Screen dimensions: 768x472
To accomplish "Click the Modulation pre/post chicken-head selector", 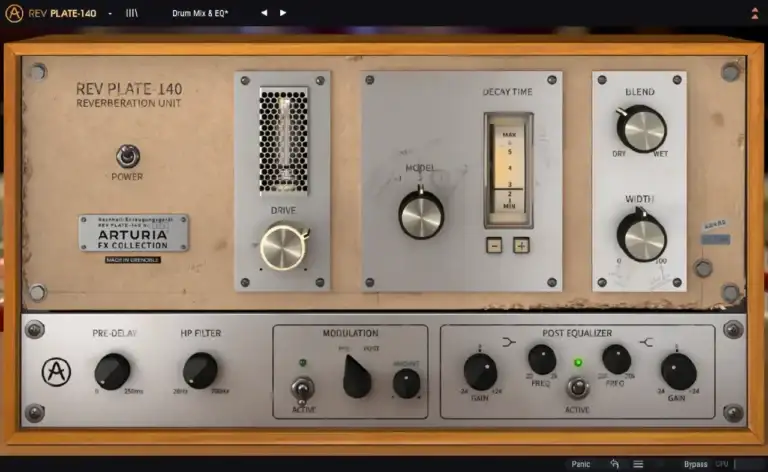I will (x=356, y=377).
